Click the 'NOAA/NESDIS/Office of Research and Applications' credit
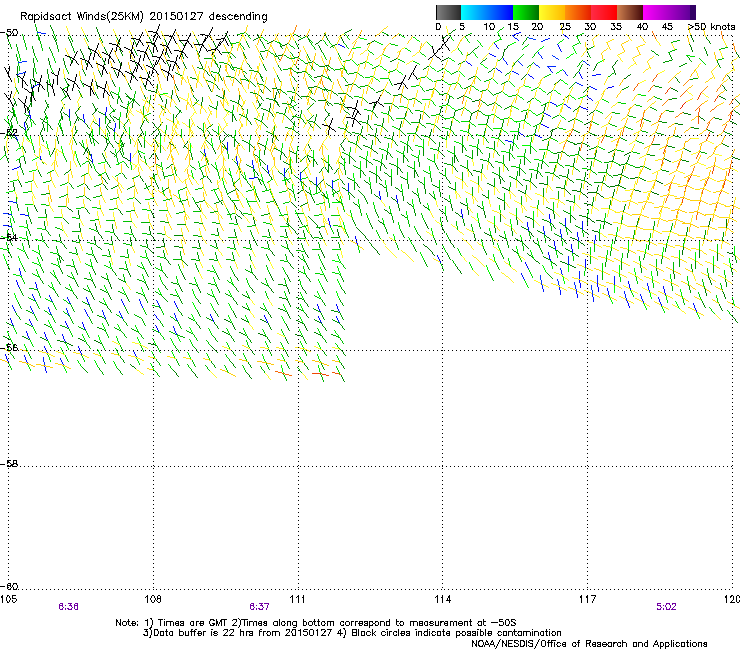 click(x=589, y=644)
